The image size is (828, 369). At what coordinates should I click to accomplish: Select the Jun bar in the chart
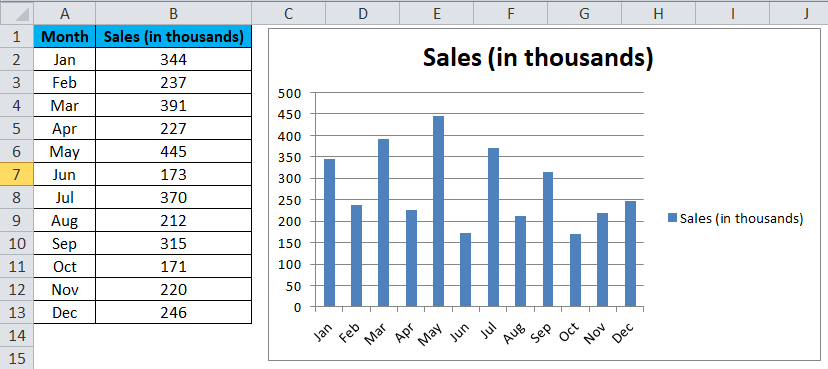pos(465,270)
